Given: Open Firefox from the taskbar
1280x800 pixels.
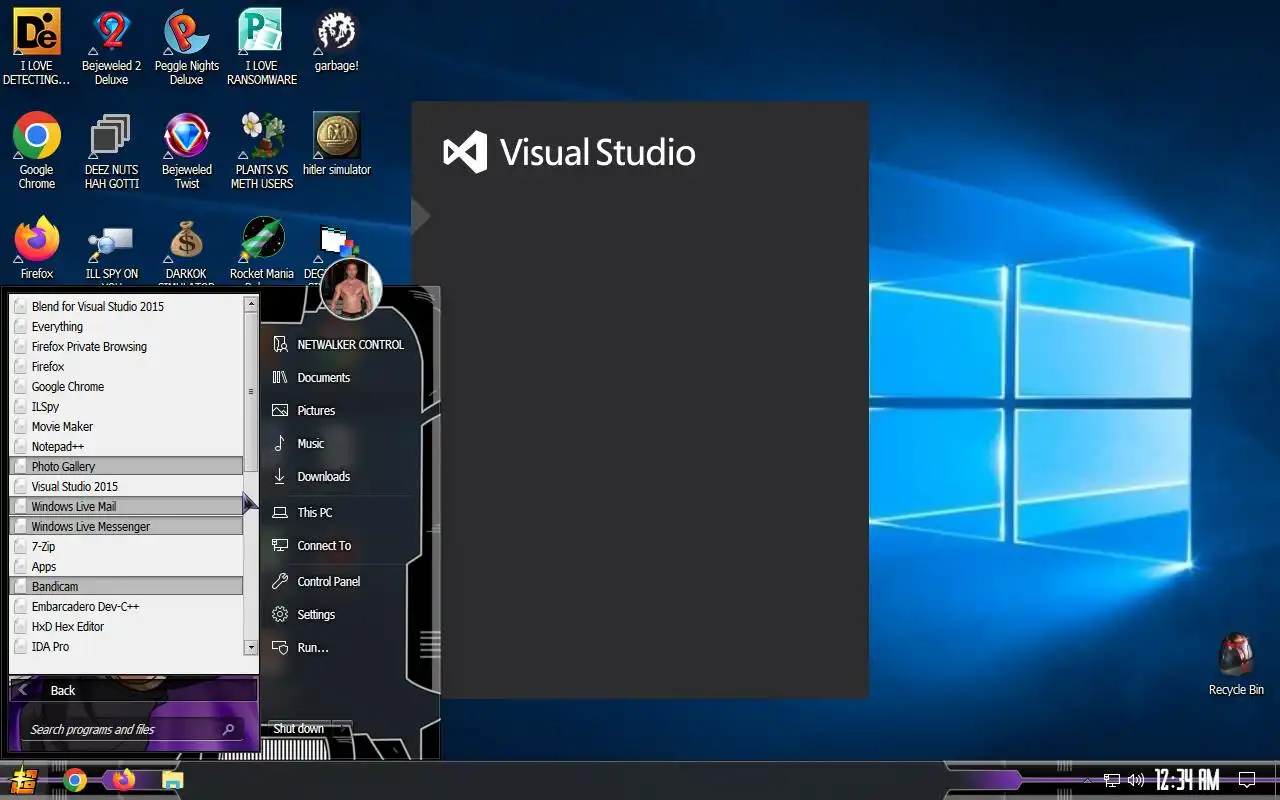Looking at the screenshot, I should 123,780.
